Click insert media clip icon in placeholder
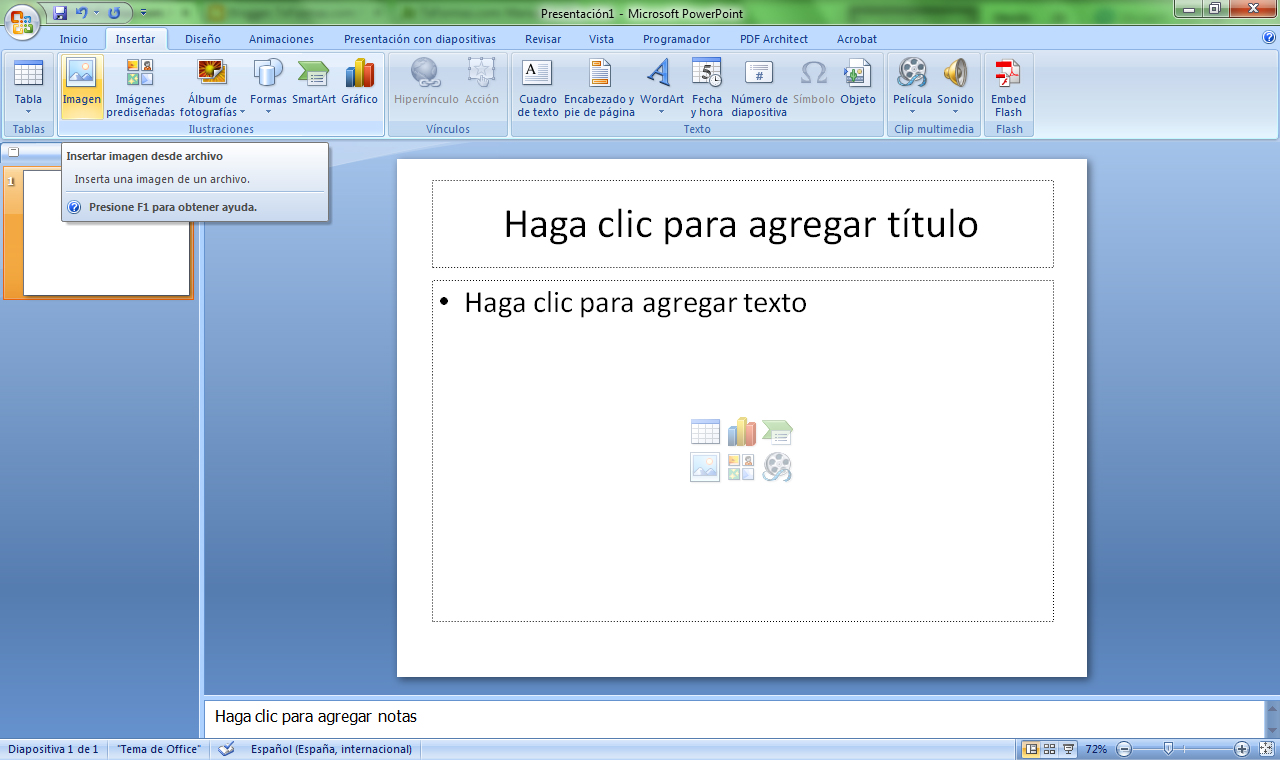The width and height of the screenshot is (1280, 760). [x=777, y=467]
